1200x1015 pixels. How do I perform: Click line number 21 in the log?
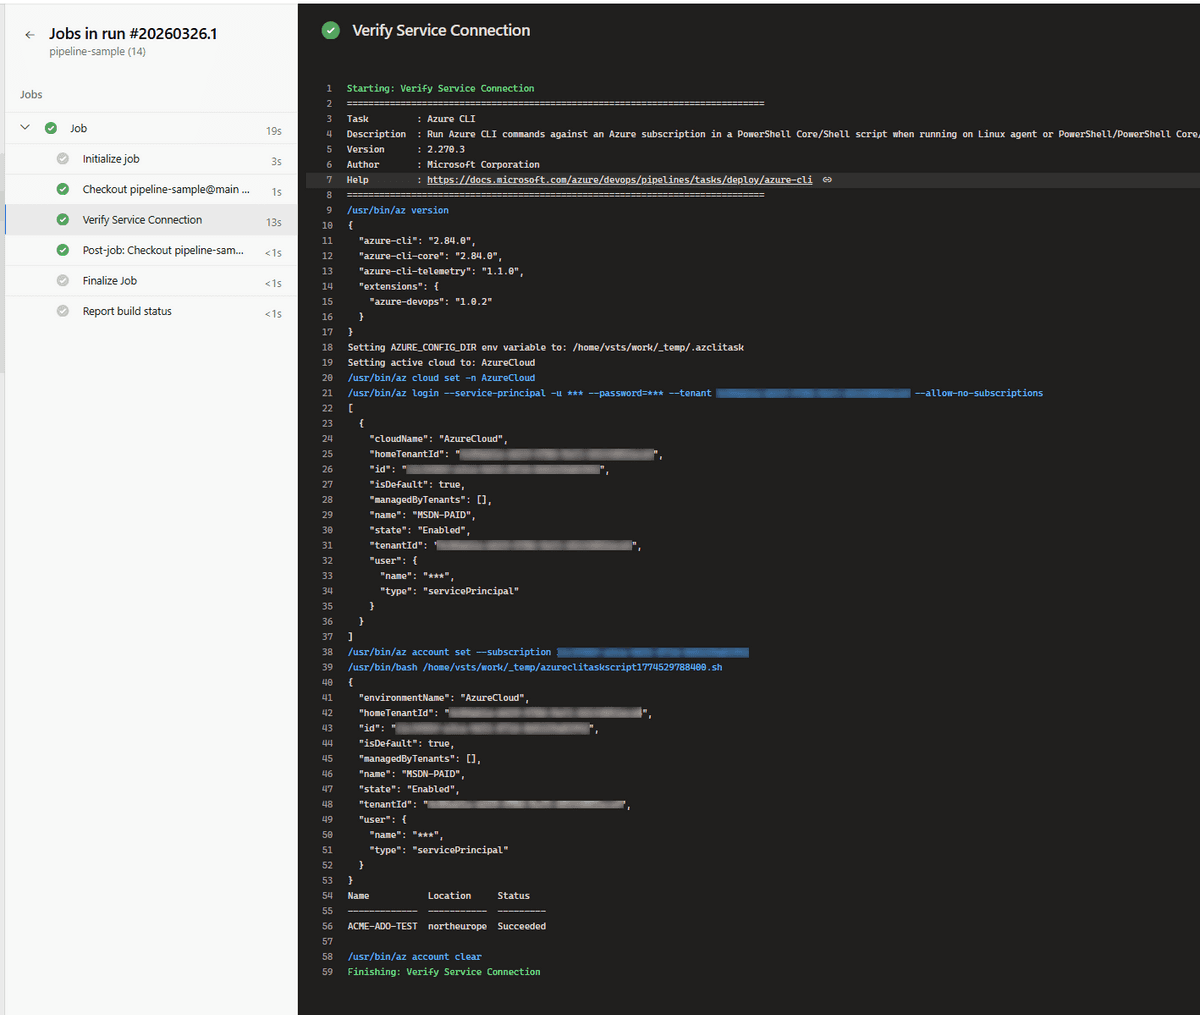[328, 392]
